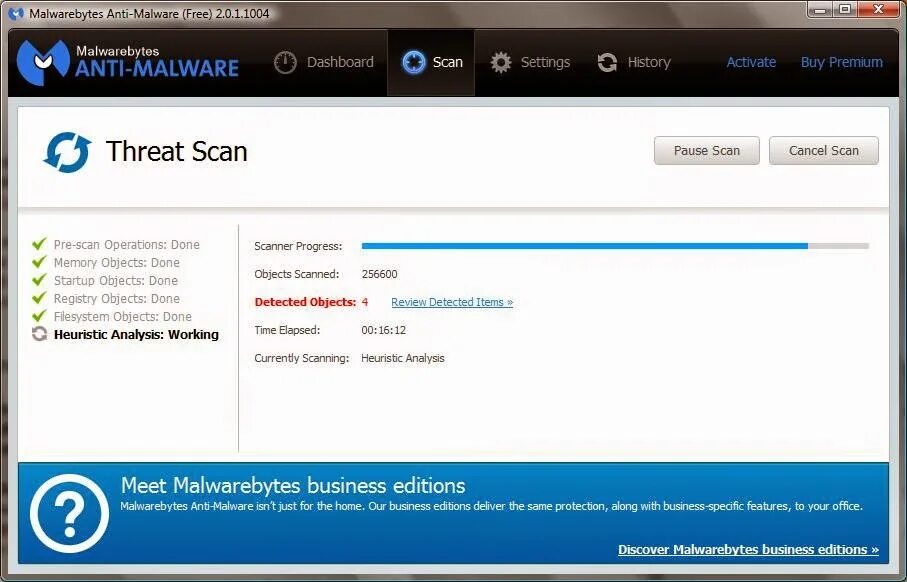Click the Filesystem Objects green checkmark

(39, 315)
